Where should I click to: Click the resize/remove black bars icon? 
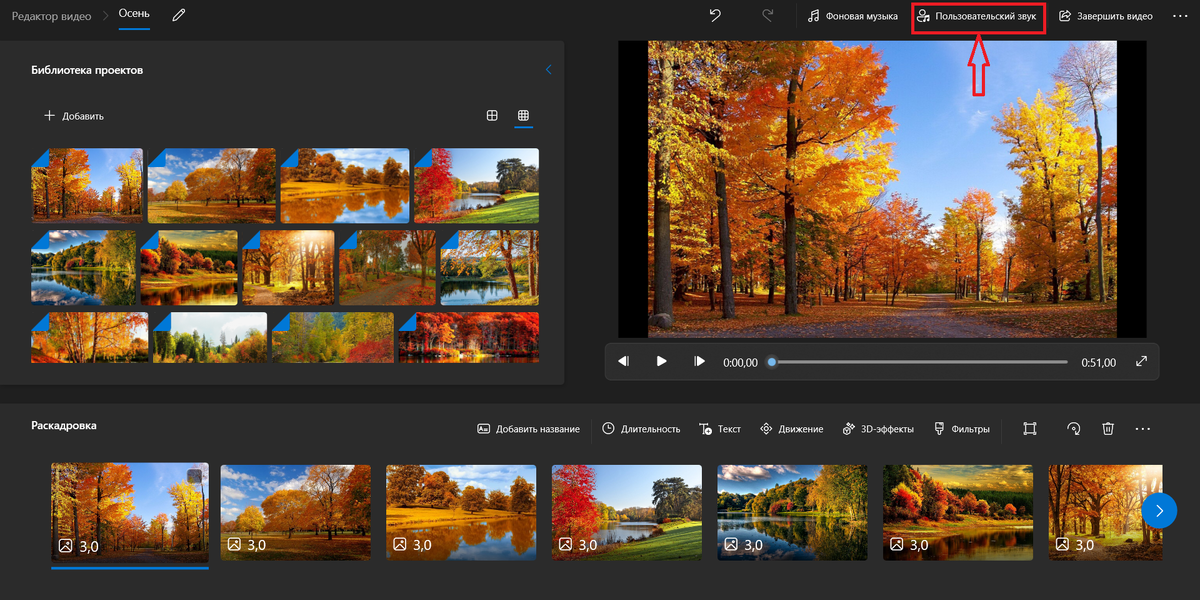[1029, 428]
